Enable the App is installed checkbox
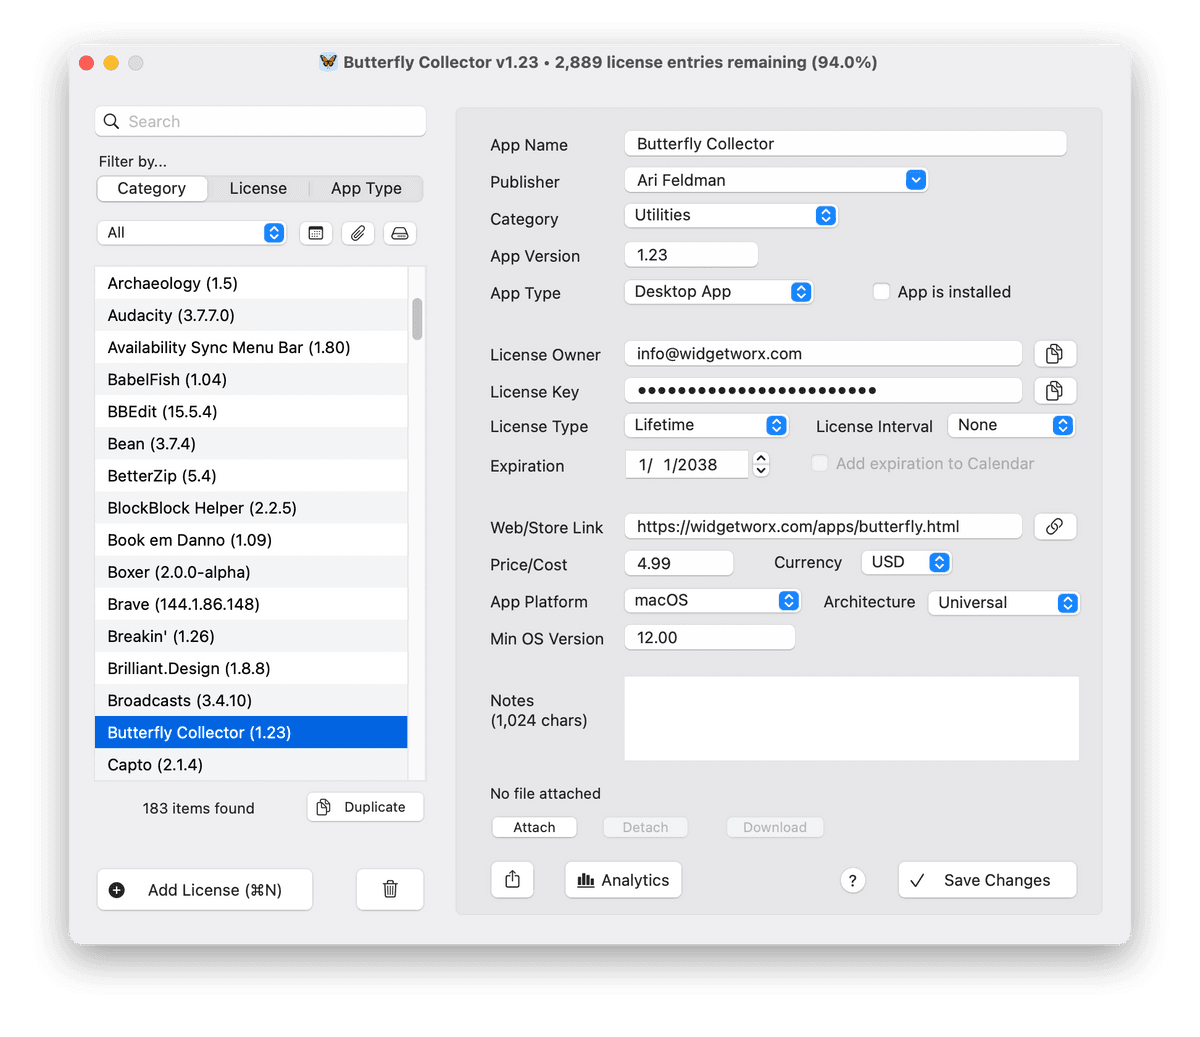 click(x=881, y=292)
